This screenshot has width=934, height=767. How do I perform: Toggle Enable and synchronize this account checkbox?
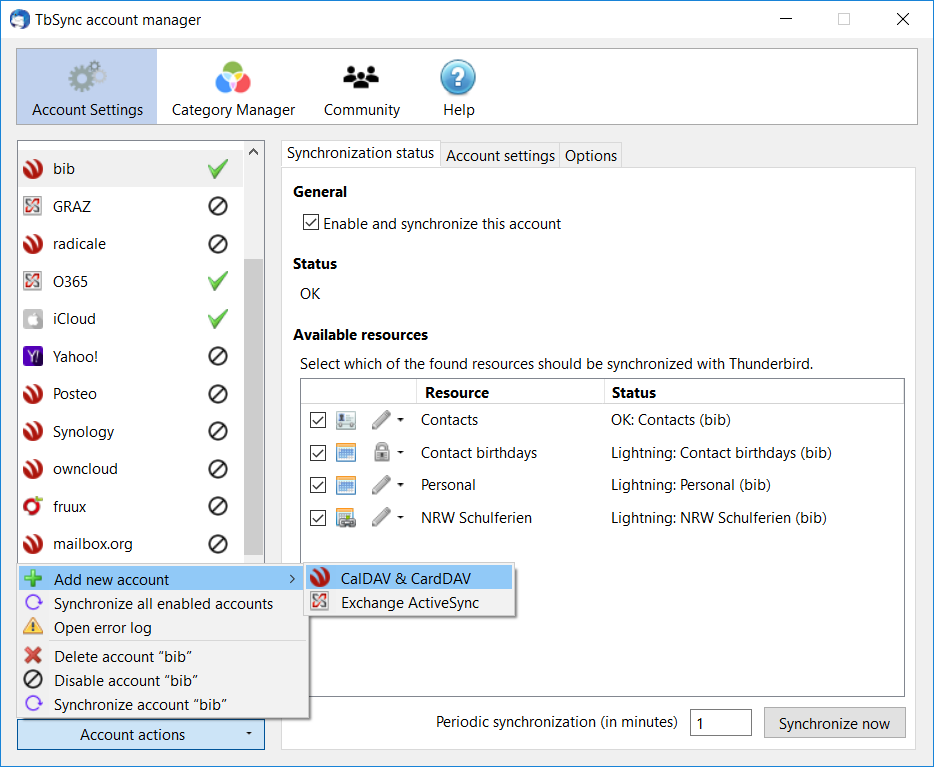click(x=311, y=223)
